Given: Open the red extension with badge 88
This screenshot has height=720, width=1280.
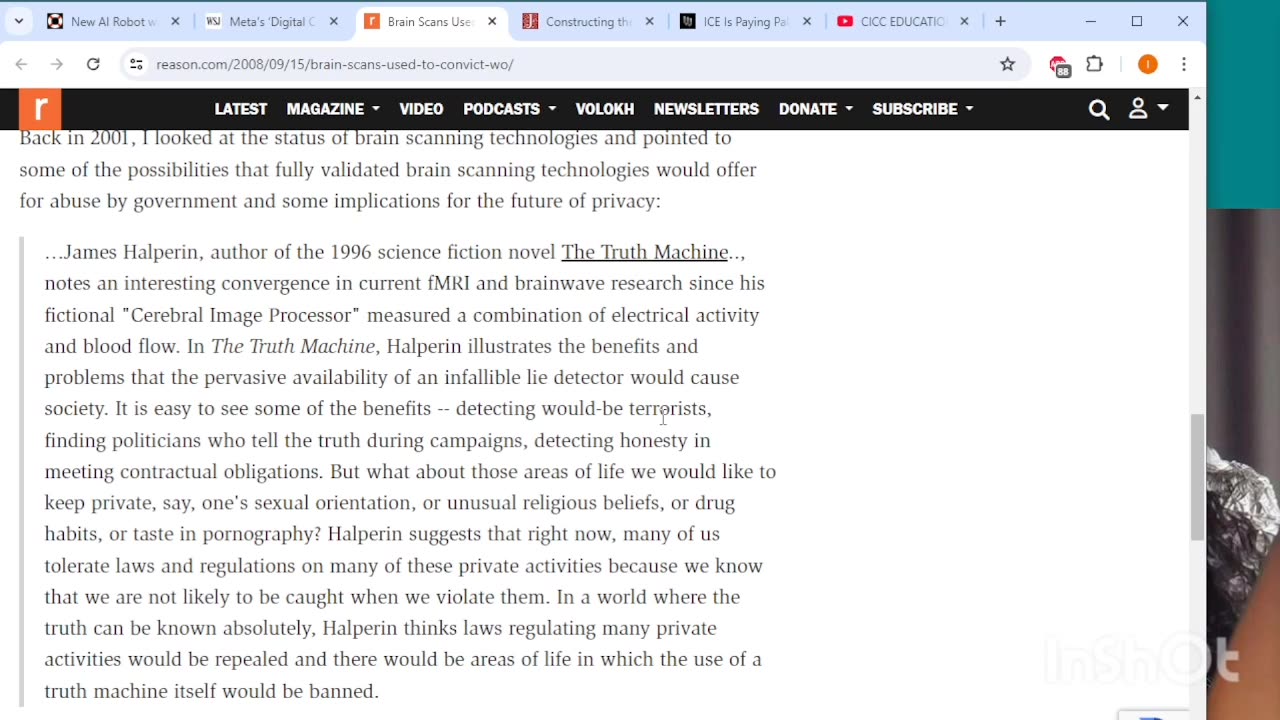Looking at the screenshot, I should pyautogui.click(x=1059, y=66).
